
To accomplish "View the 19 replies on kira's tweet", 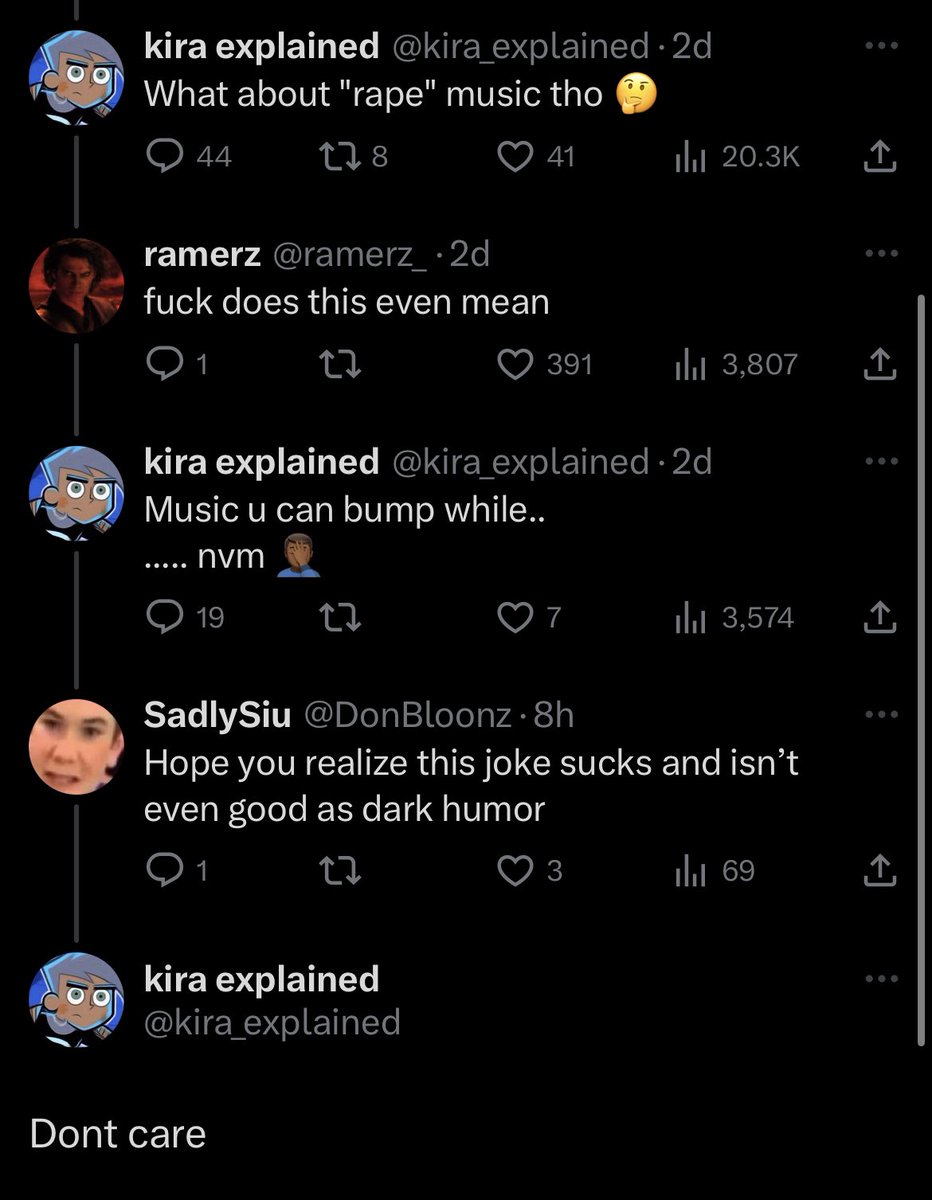I will (185, 618).
